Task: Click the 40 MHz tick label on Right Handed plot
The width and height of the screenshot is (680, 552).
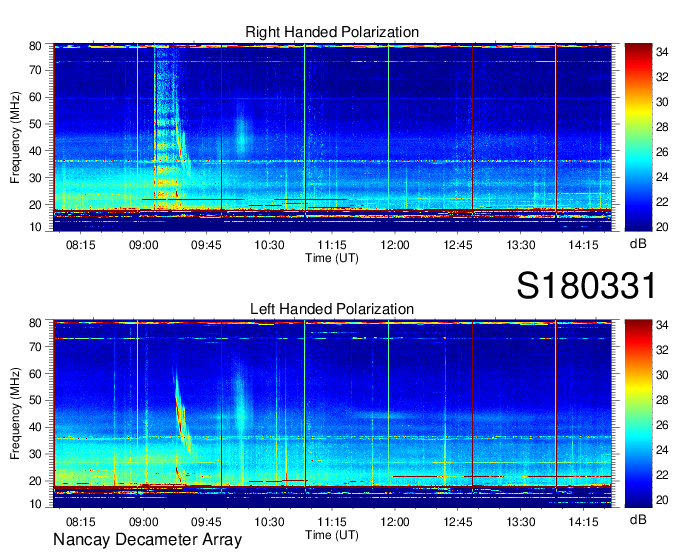Action: (35, 151)
